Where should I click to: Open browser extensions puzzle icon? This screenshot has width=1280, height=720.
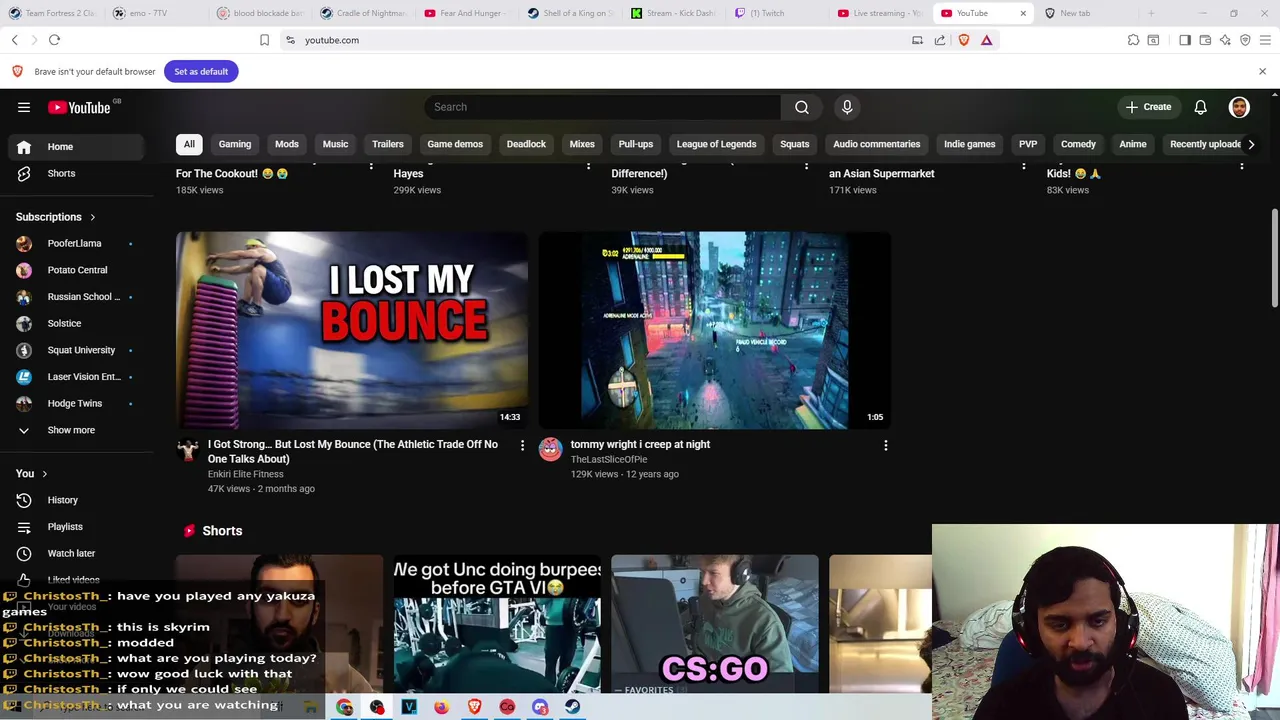[1133, 40]
